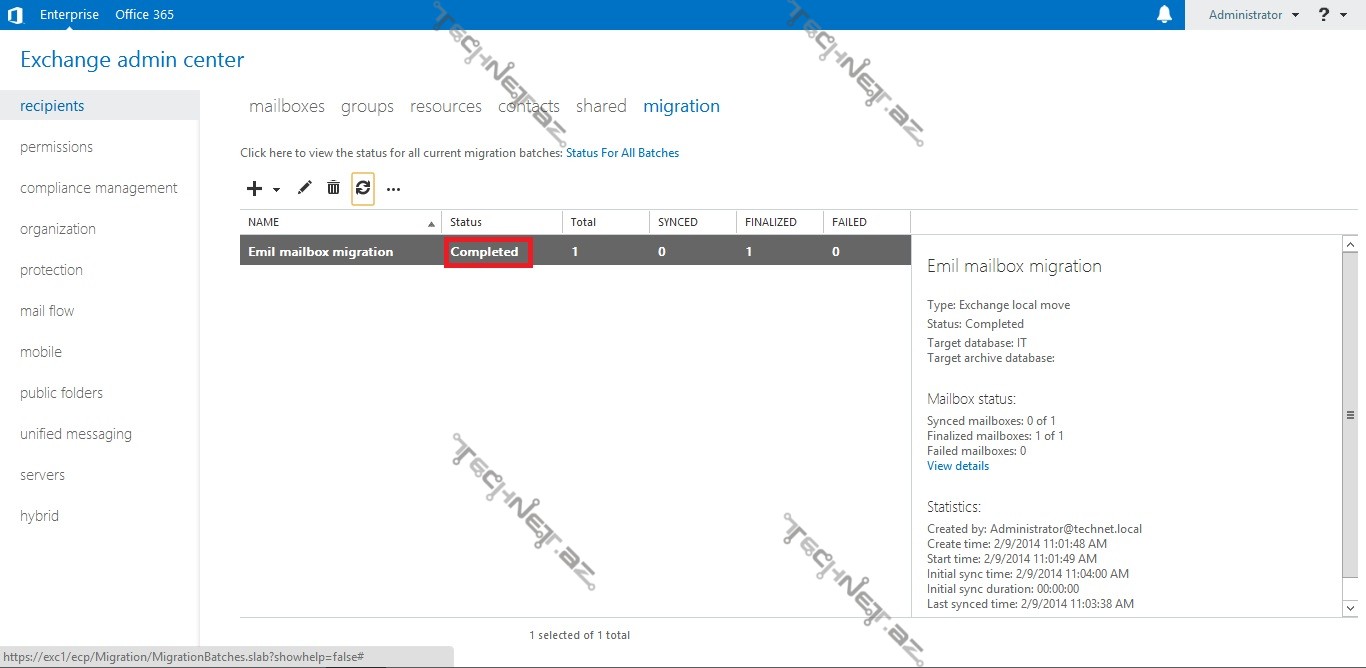This screenshot has width=1366, height=668.
Task: Open the help question mark menu
Action: pos(1324,15)
